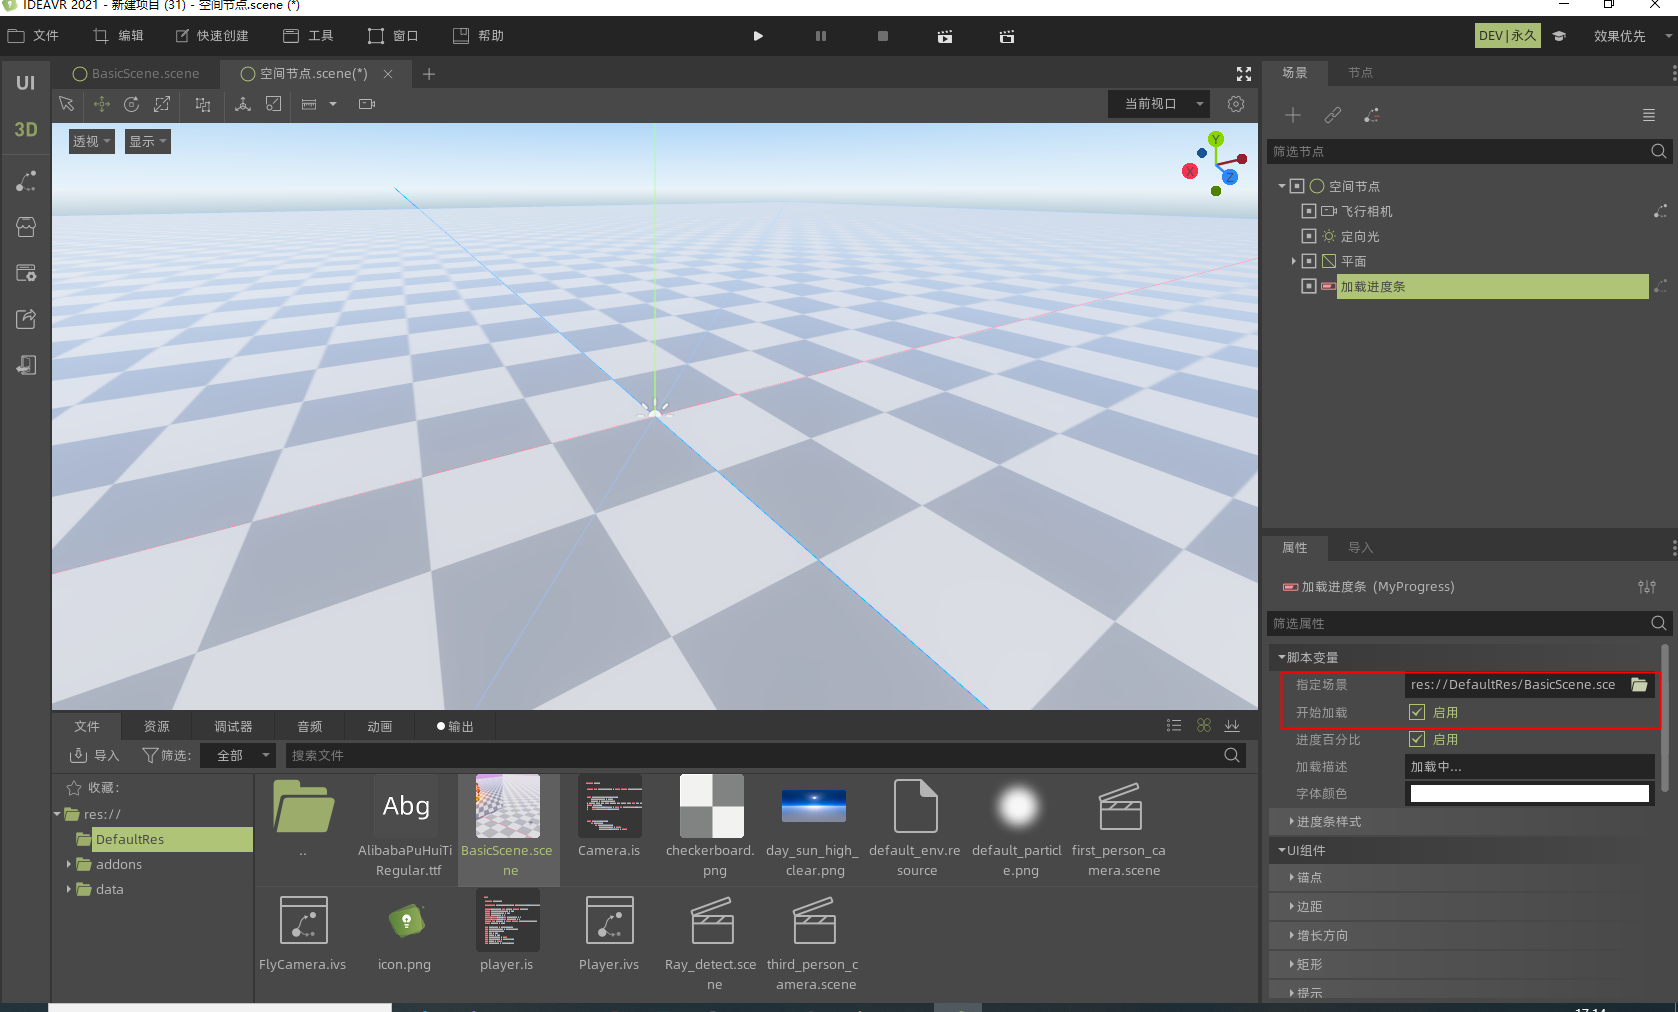1678x1012 pixels.
Task: Toggle visibility of 加载进度条 node
Action: point(1308,286)
